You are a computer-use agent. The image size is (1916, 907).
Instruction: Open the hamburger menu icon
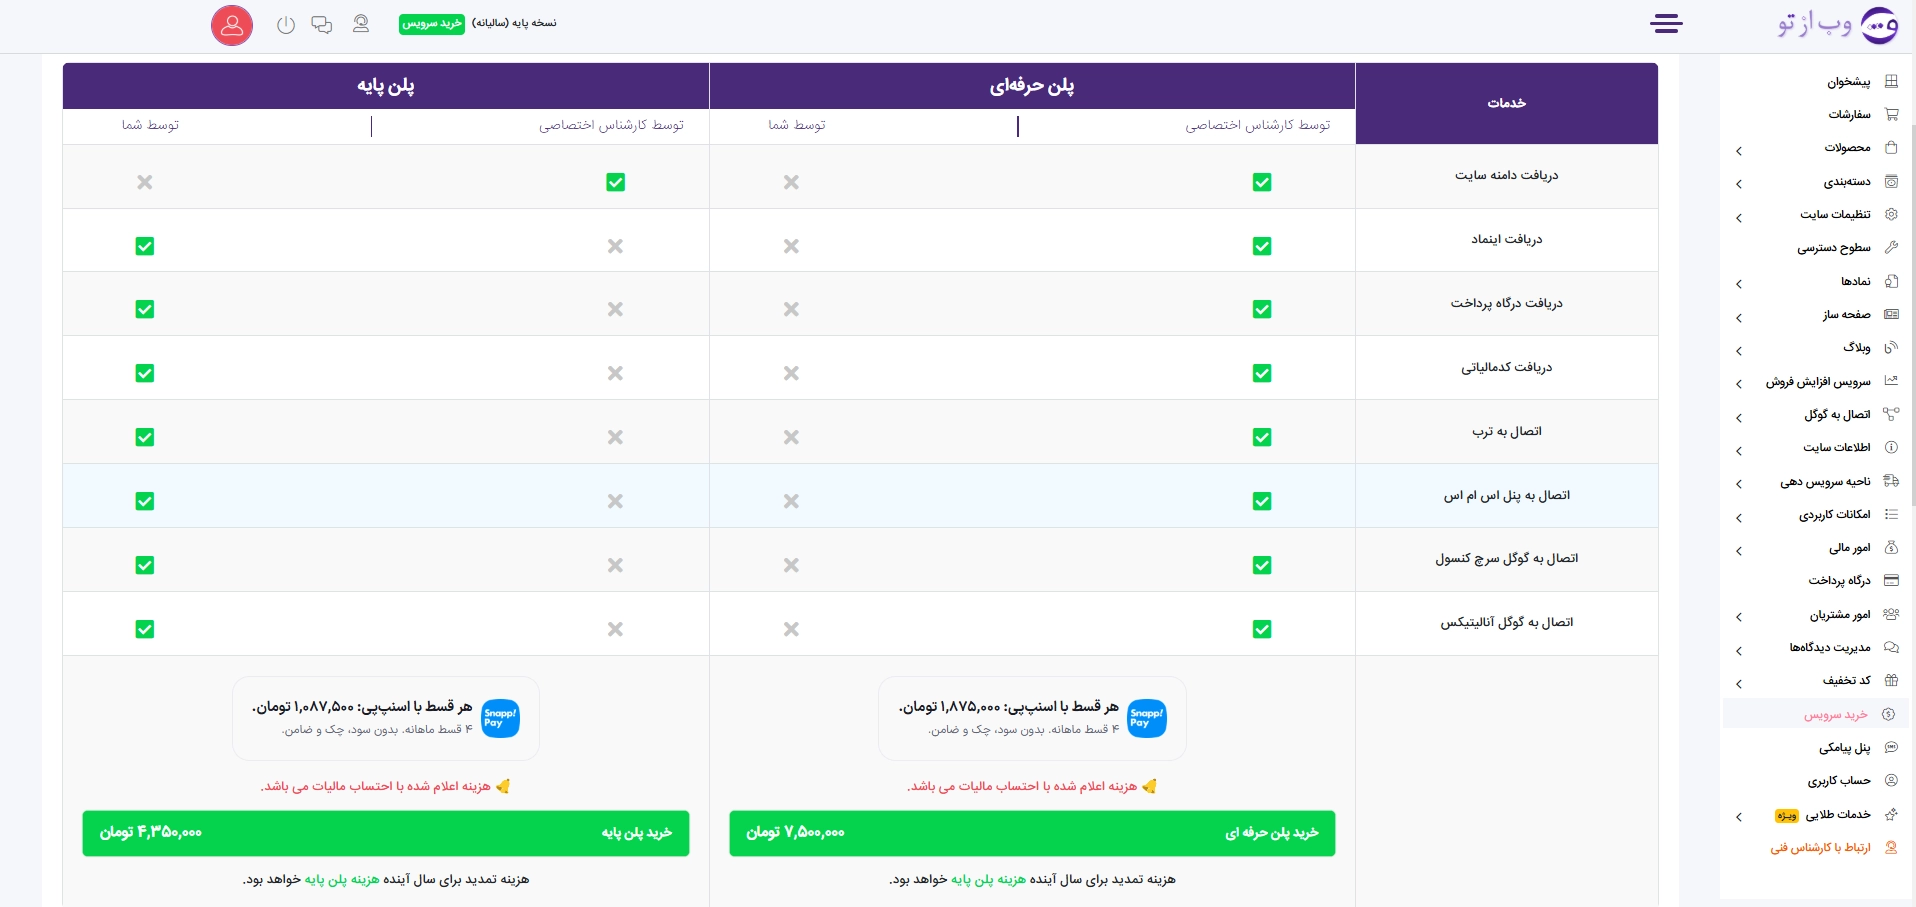coord(1666,24)
